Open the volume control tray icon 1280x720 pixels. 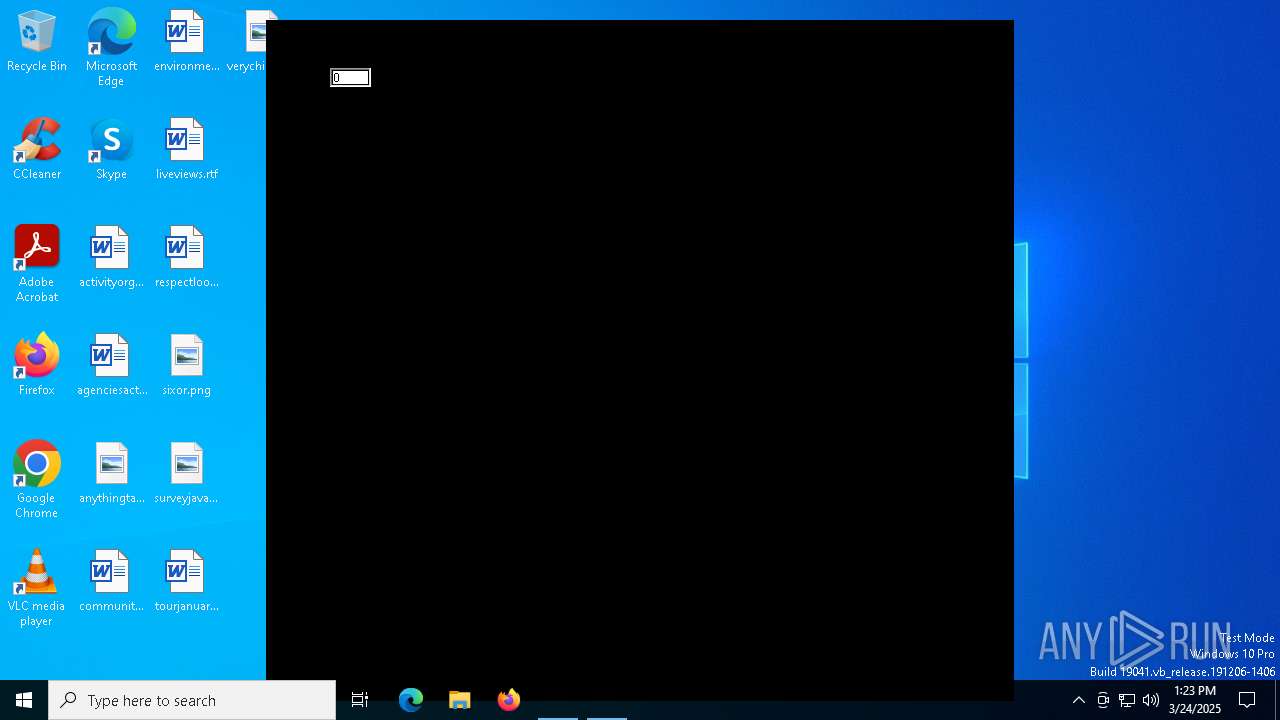tap(1151, 700)
